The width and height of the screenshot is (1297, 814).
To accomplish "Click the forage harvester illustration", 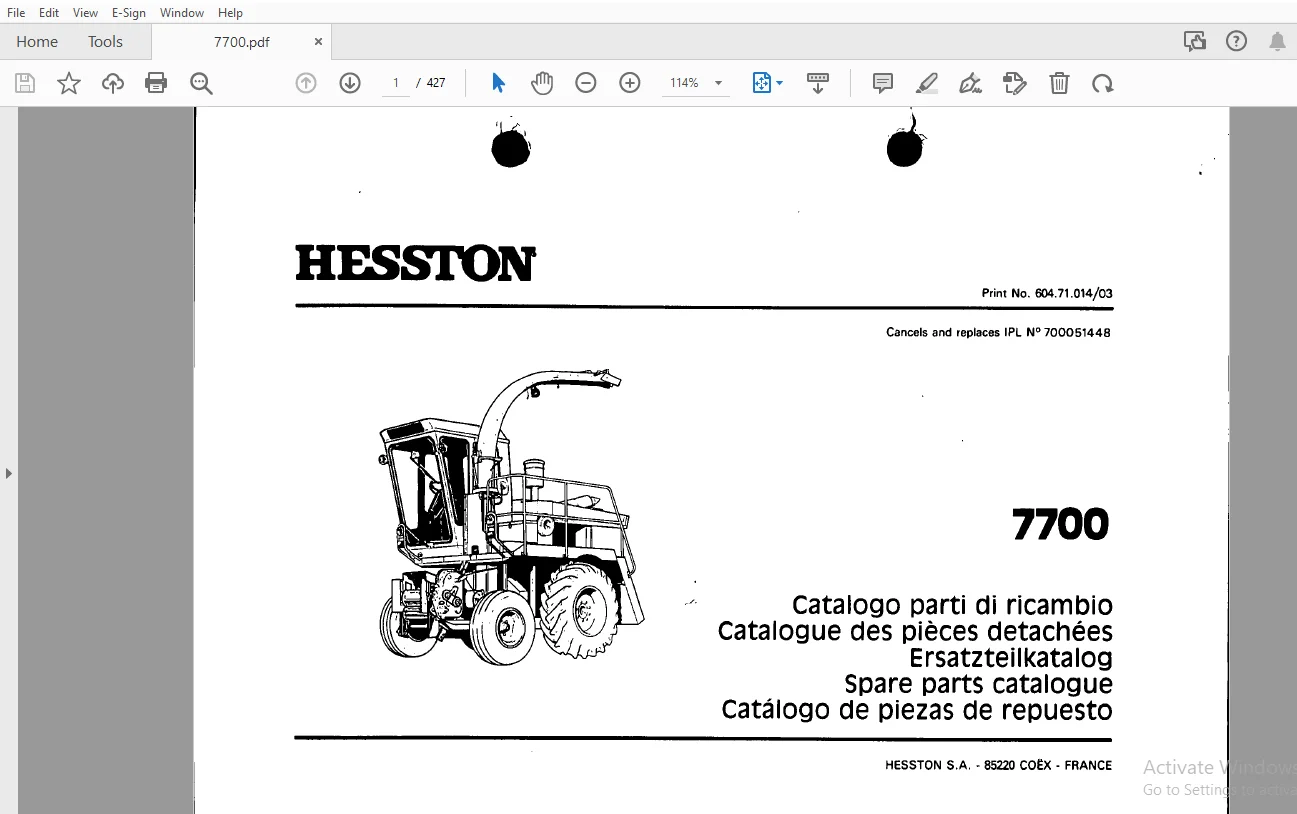I will click(x=511, y=517).
